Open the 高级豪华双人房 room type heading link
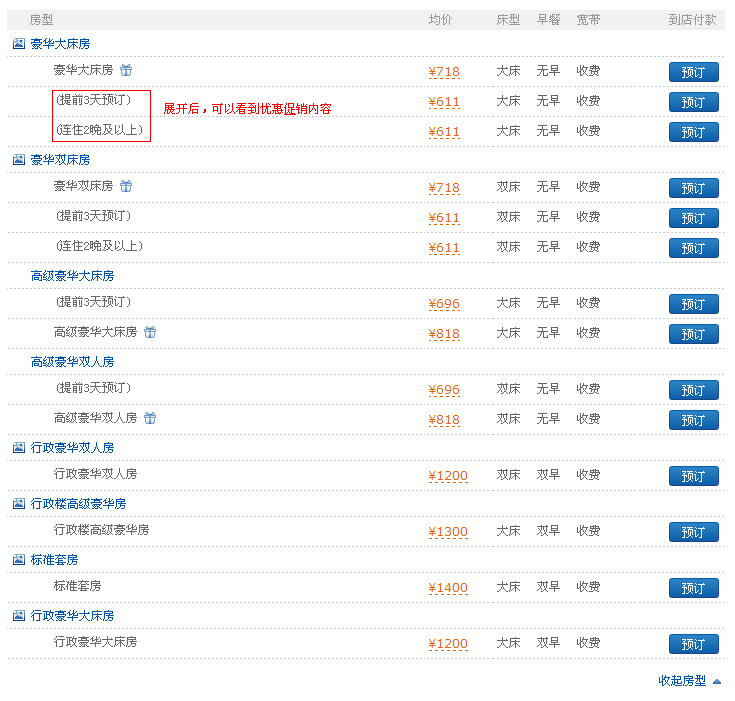This screenshot has height=701, width=735. point(72,362)
